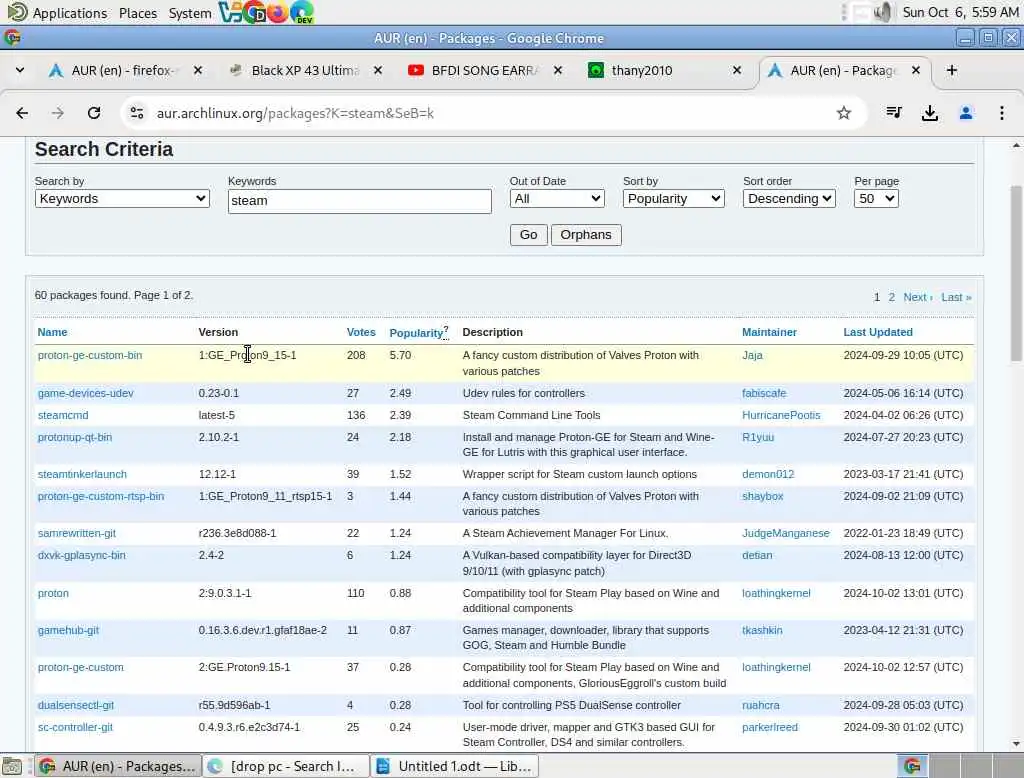Open the Per page dropdown
The width and height of the screenshot is (1024, 778).
pos(876,199)
